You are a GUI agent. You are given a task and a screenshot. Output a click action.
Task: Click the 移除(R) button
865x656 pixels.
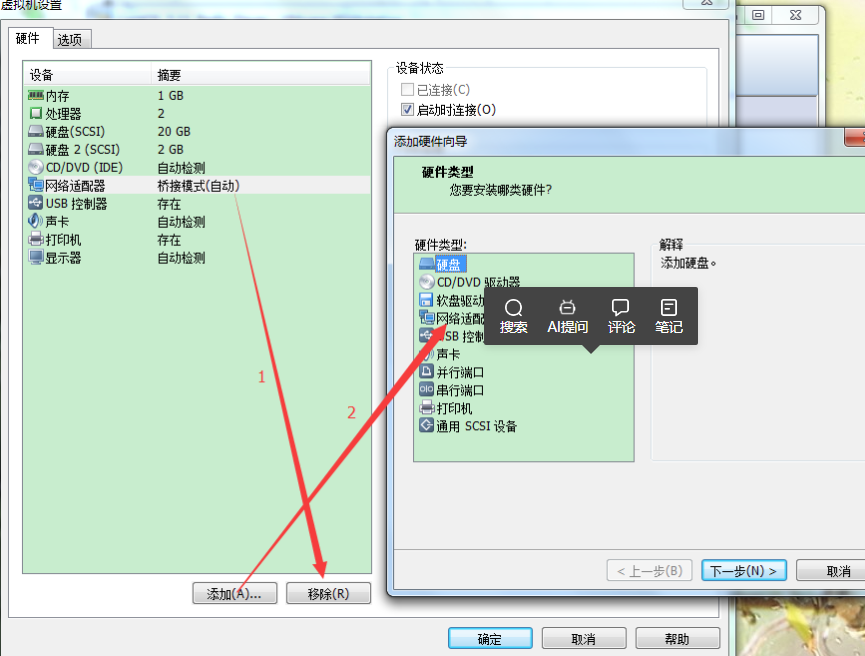pyautogui.click(x=330, y=593)
